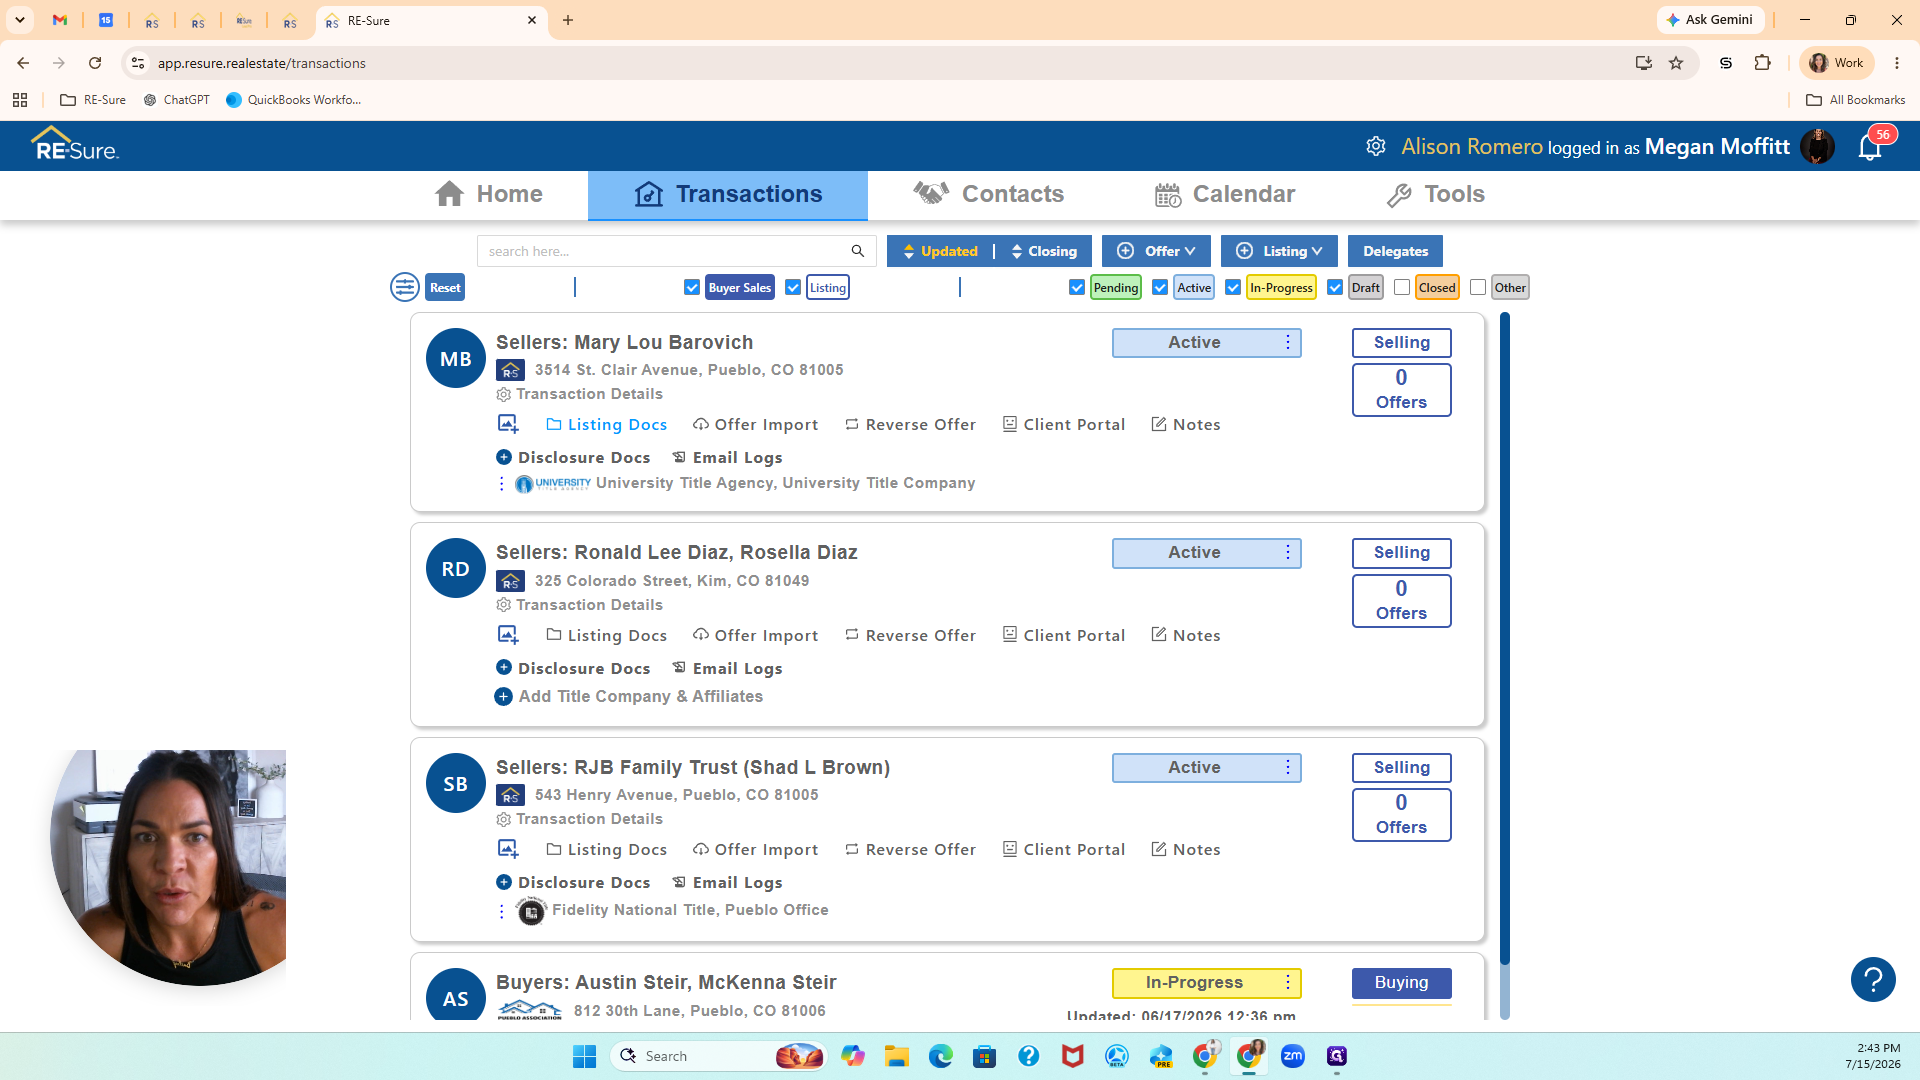Viewport: 1920px width, 1080px height.
Task: Open the notifications bell icon
Action: [x=1869, y=148]
